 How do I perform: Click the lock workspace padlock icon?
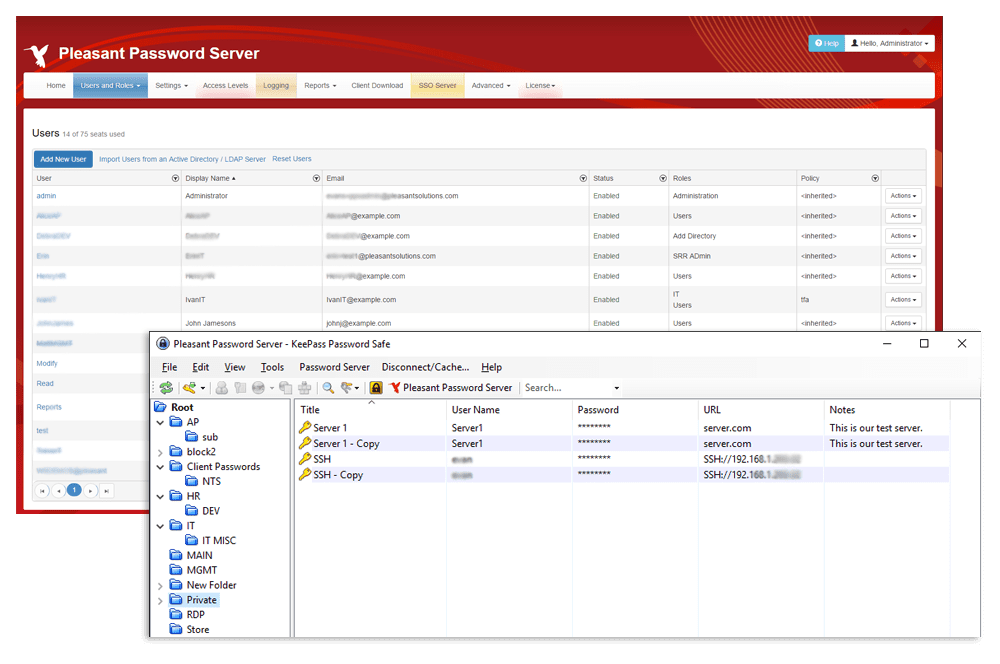coord(376,388)
